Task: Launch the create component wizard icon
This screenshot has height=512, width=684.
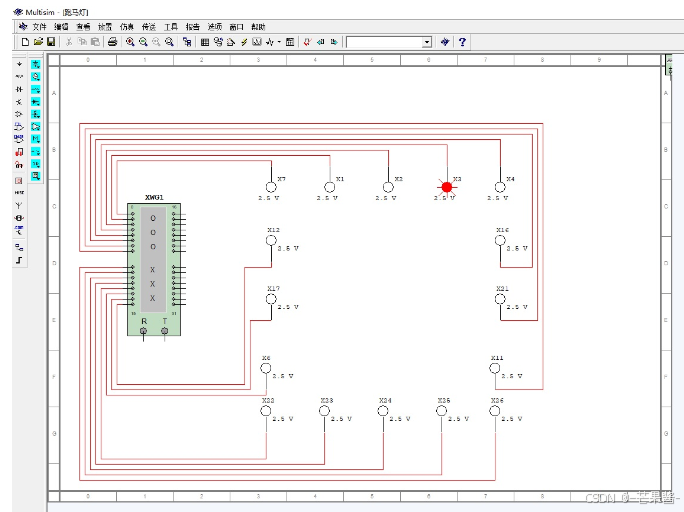Action: click(231, 42)
